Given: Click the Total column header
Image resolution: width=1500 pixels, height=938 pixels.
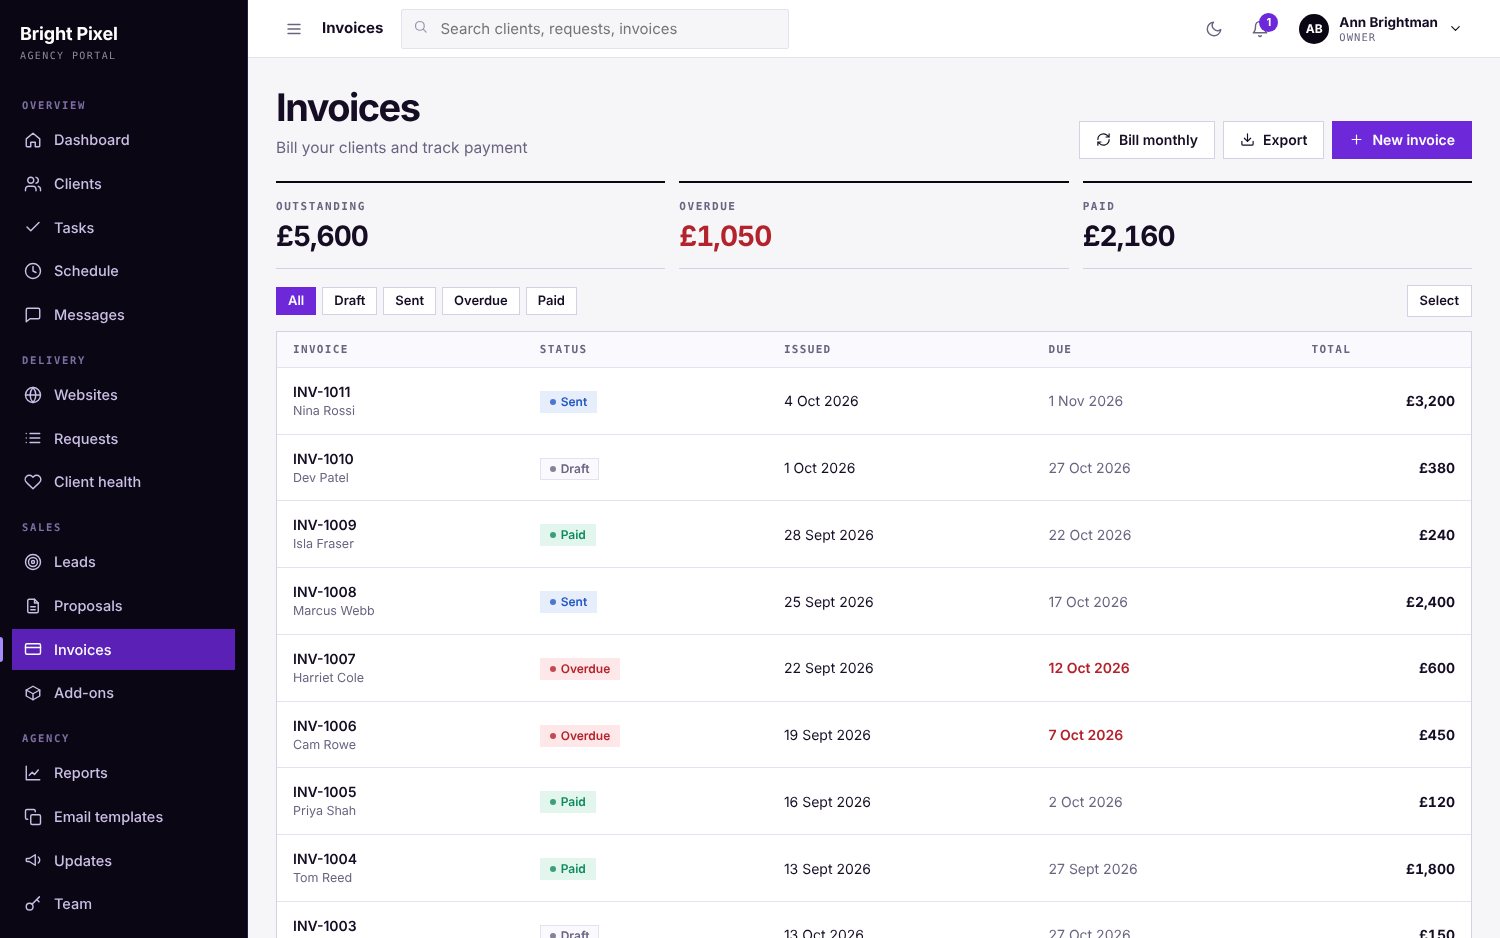Looking at the screenshot, I should pyautogui.click(x=1331, y=350).
